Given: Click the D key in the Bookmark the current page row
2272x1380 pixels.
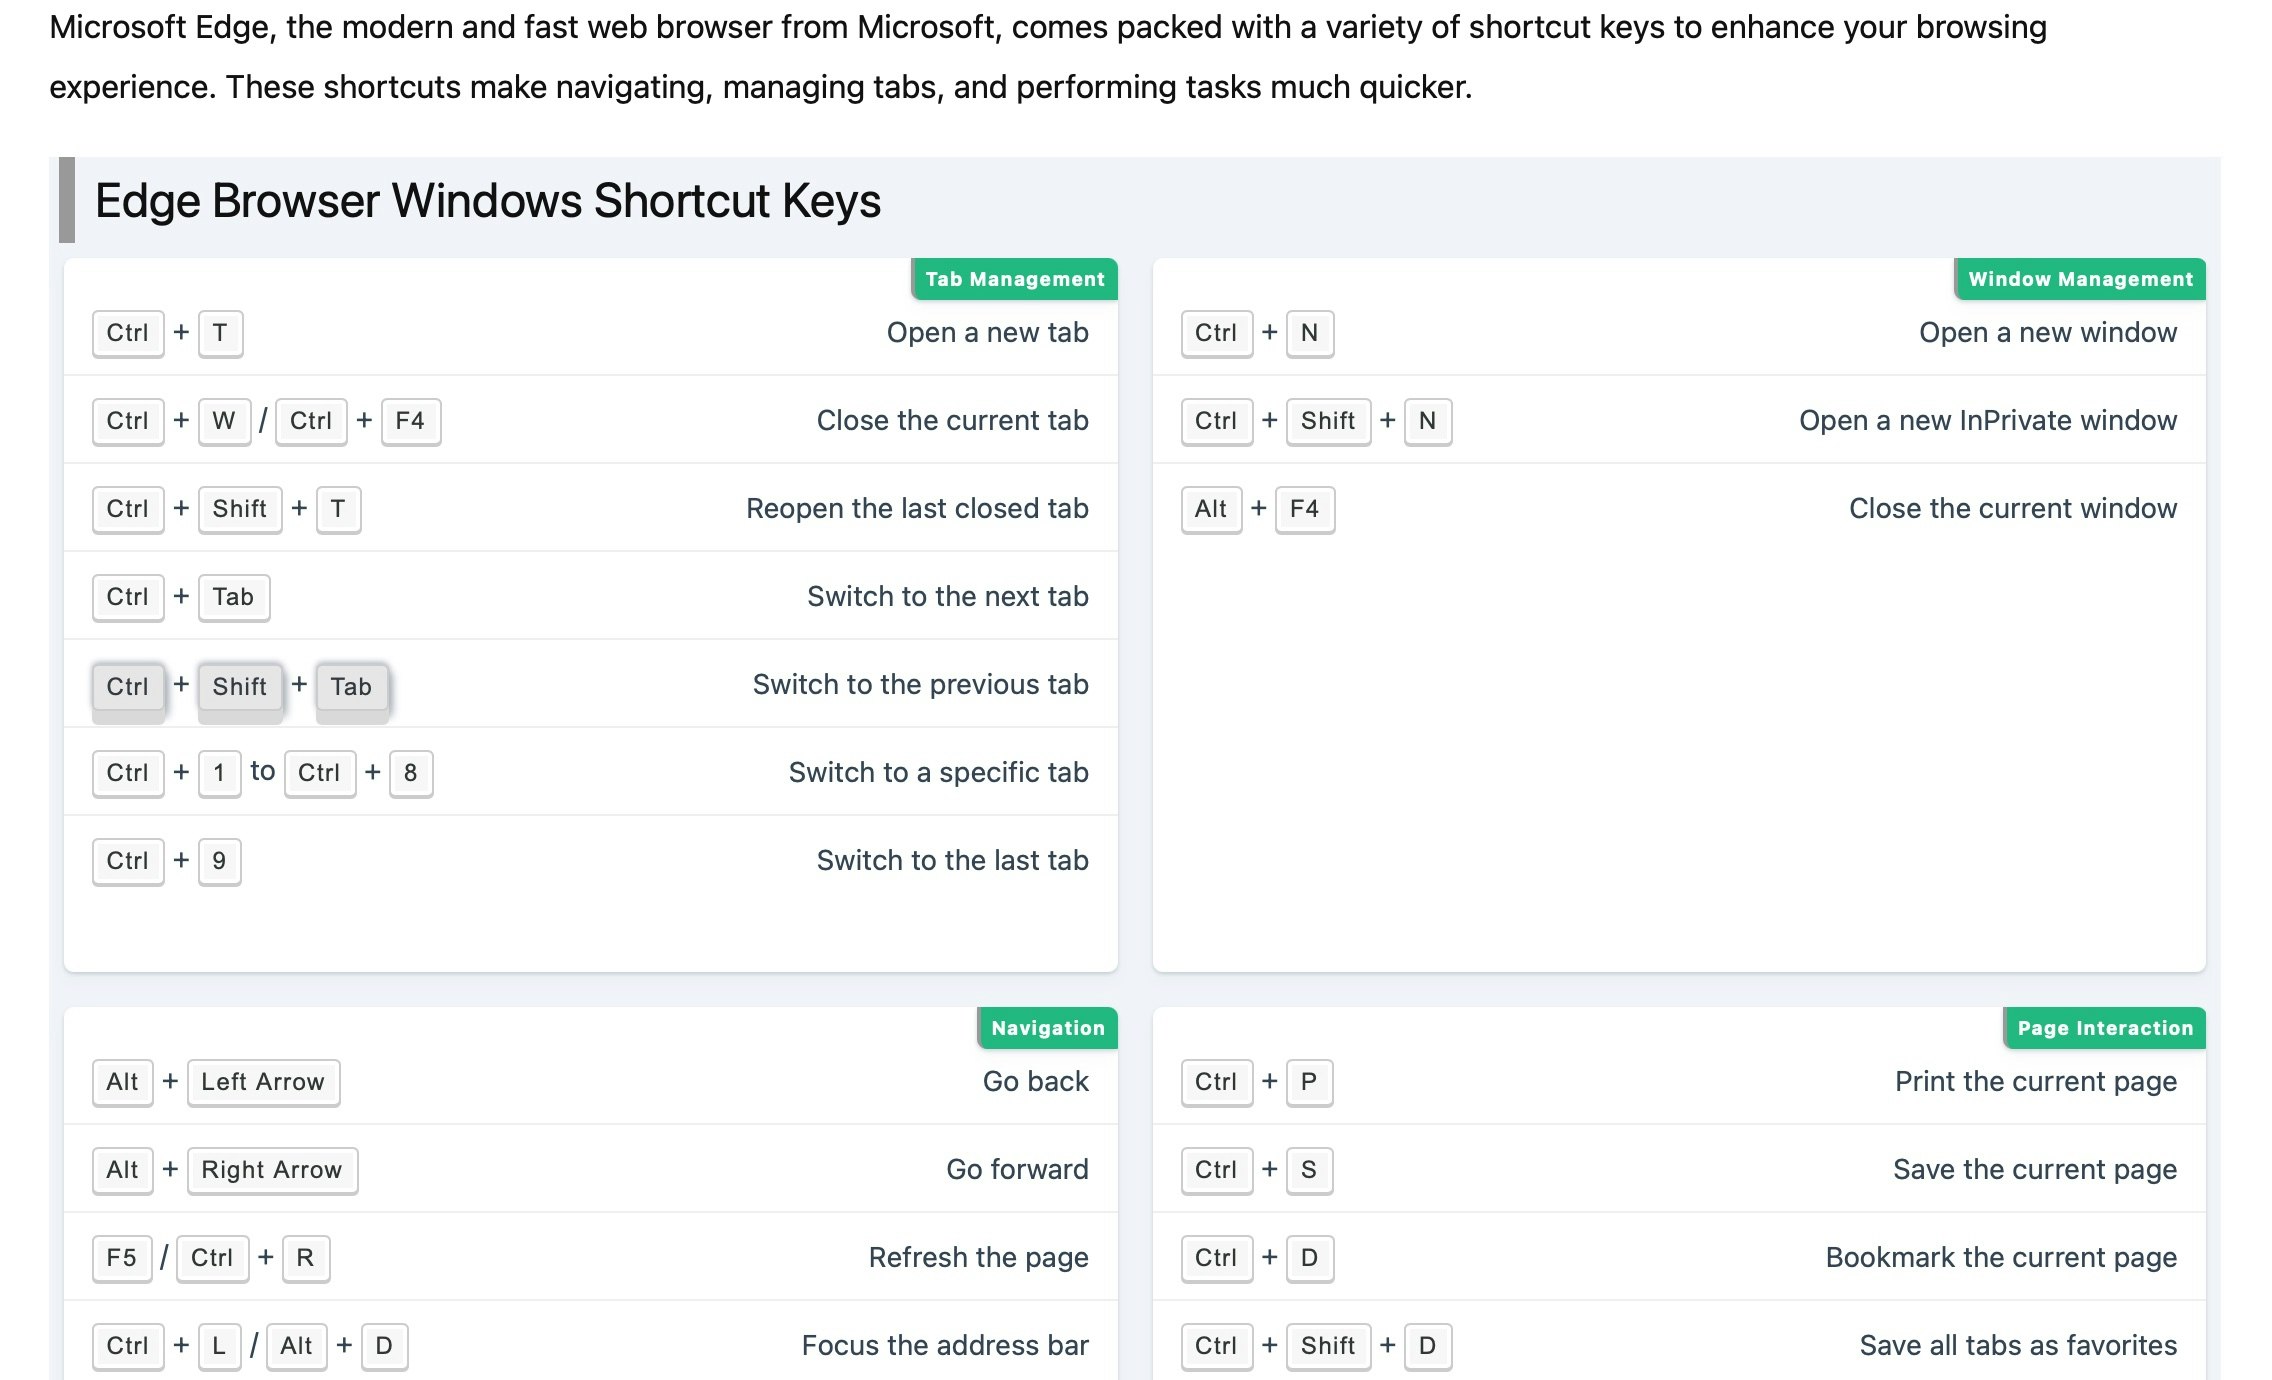Looking at the screenshot, I should pos(1309,1258).
